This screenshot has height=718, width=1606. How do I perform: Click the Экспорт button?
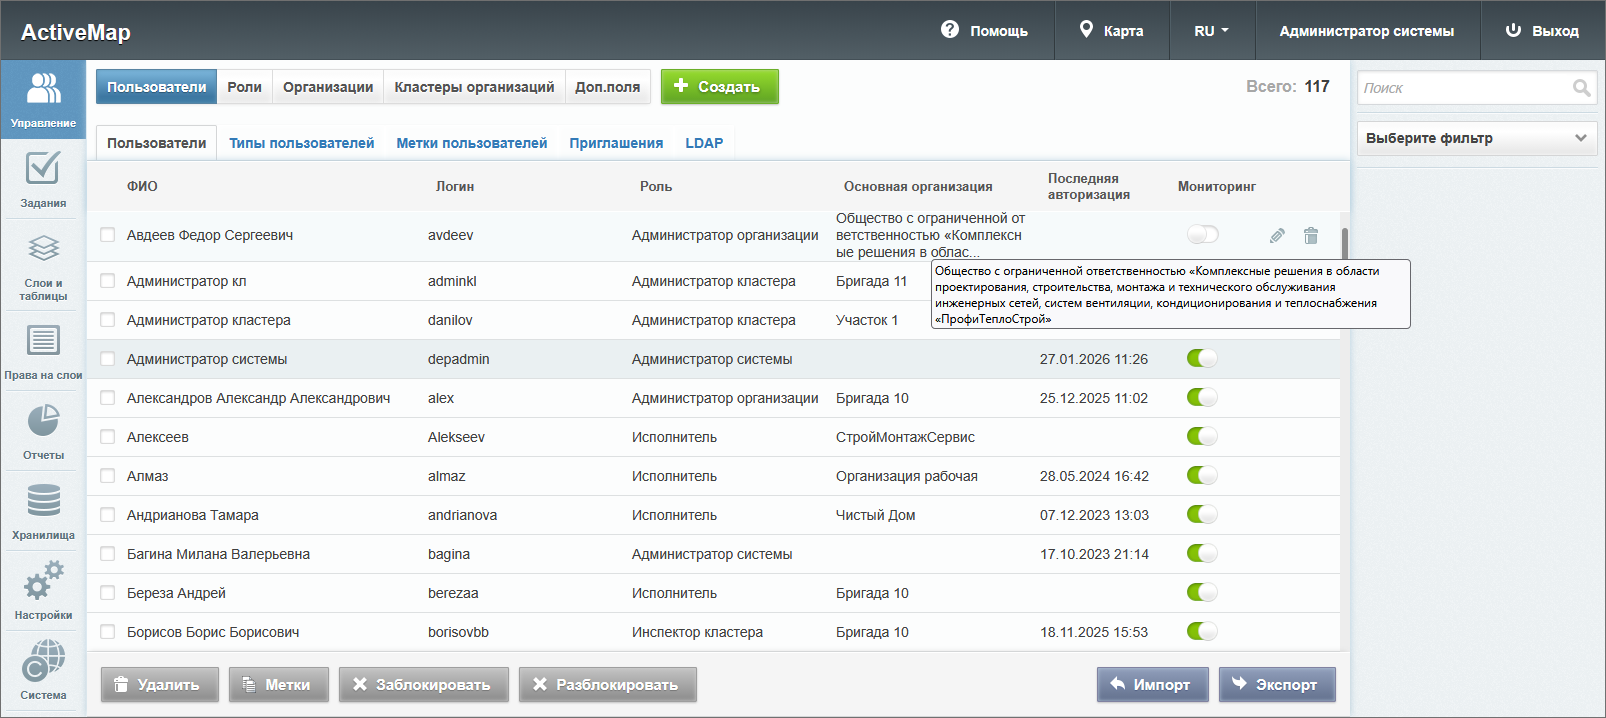(1276, 685)
